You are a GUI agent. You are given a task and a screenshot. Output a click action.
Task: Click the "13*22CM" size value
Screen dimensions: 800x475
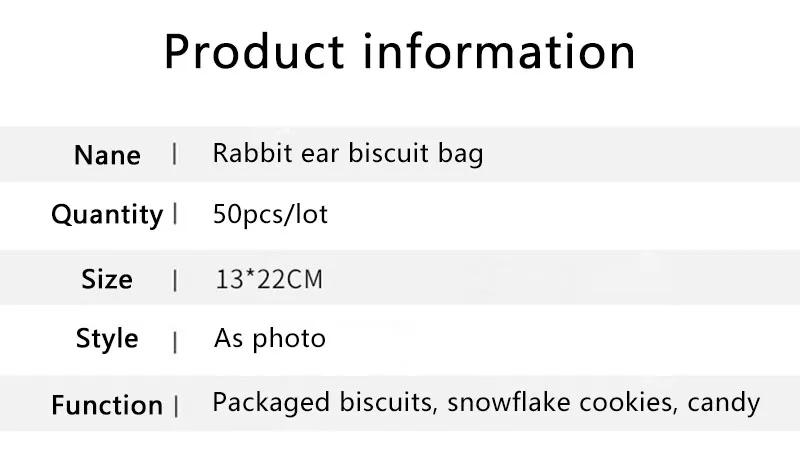[269, 279]
